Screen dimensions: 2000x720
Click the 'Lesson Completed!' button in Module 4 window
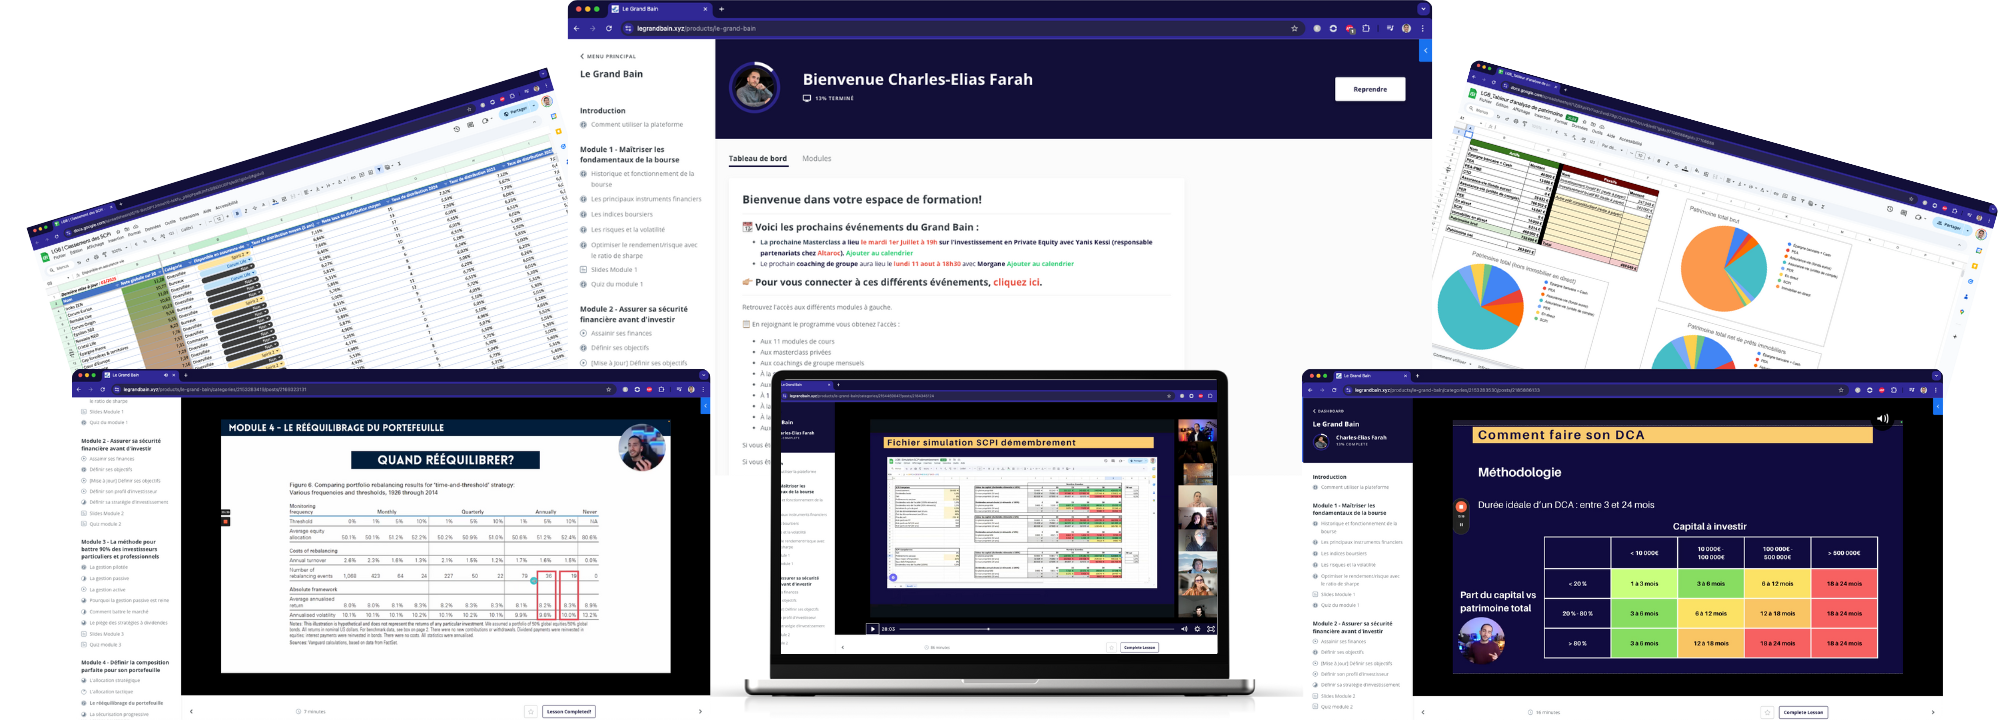coord(569,712)
